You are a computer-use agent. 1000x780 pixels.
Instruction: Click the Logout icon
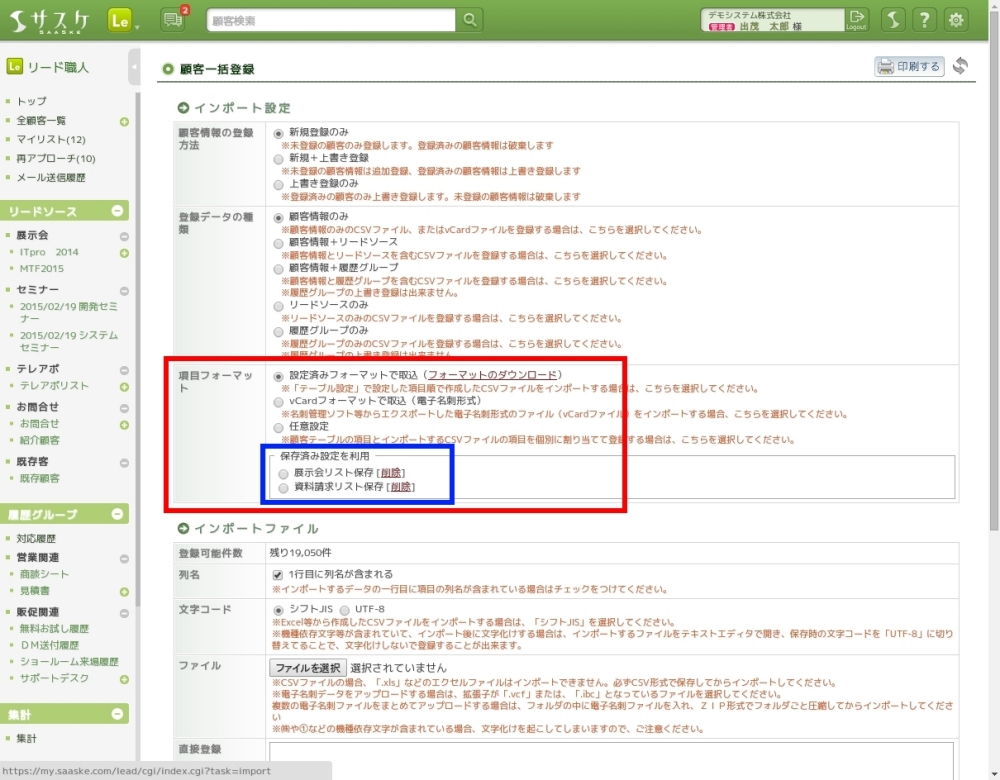(856, 20)
